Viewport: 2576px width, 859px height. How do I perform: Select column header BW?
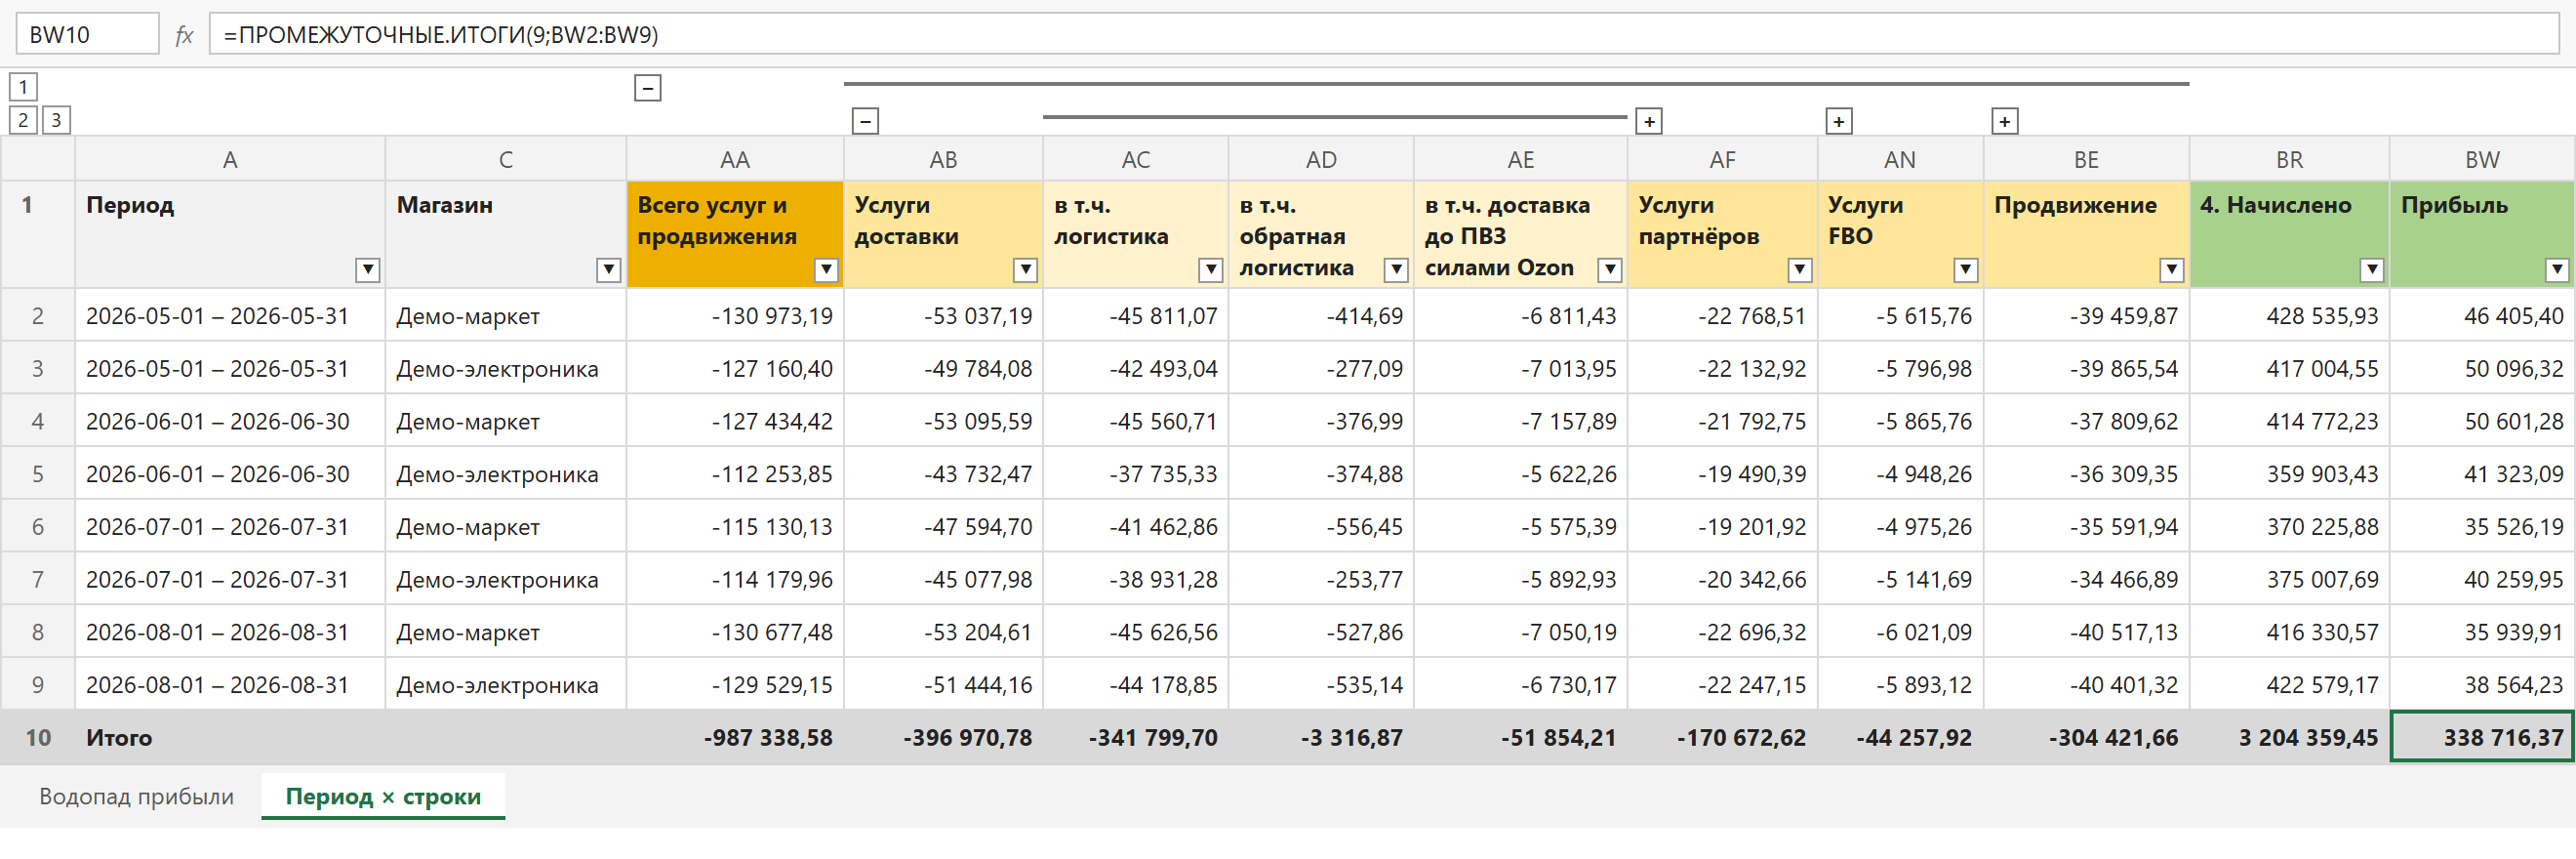[x=2482, y=160]
